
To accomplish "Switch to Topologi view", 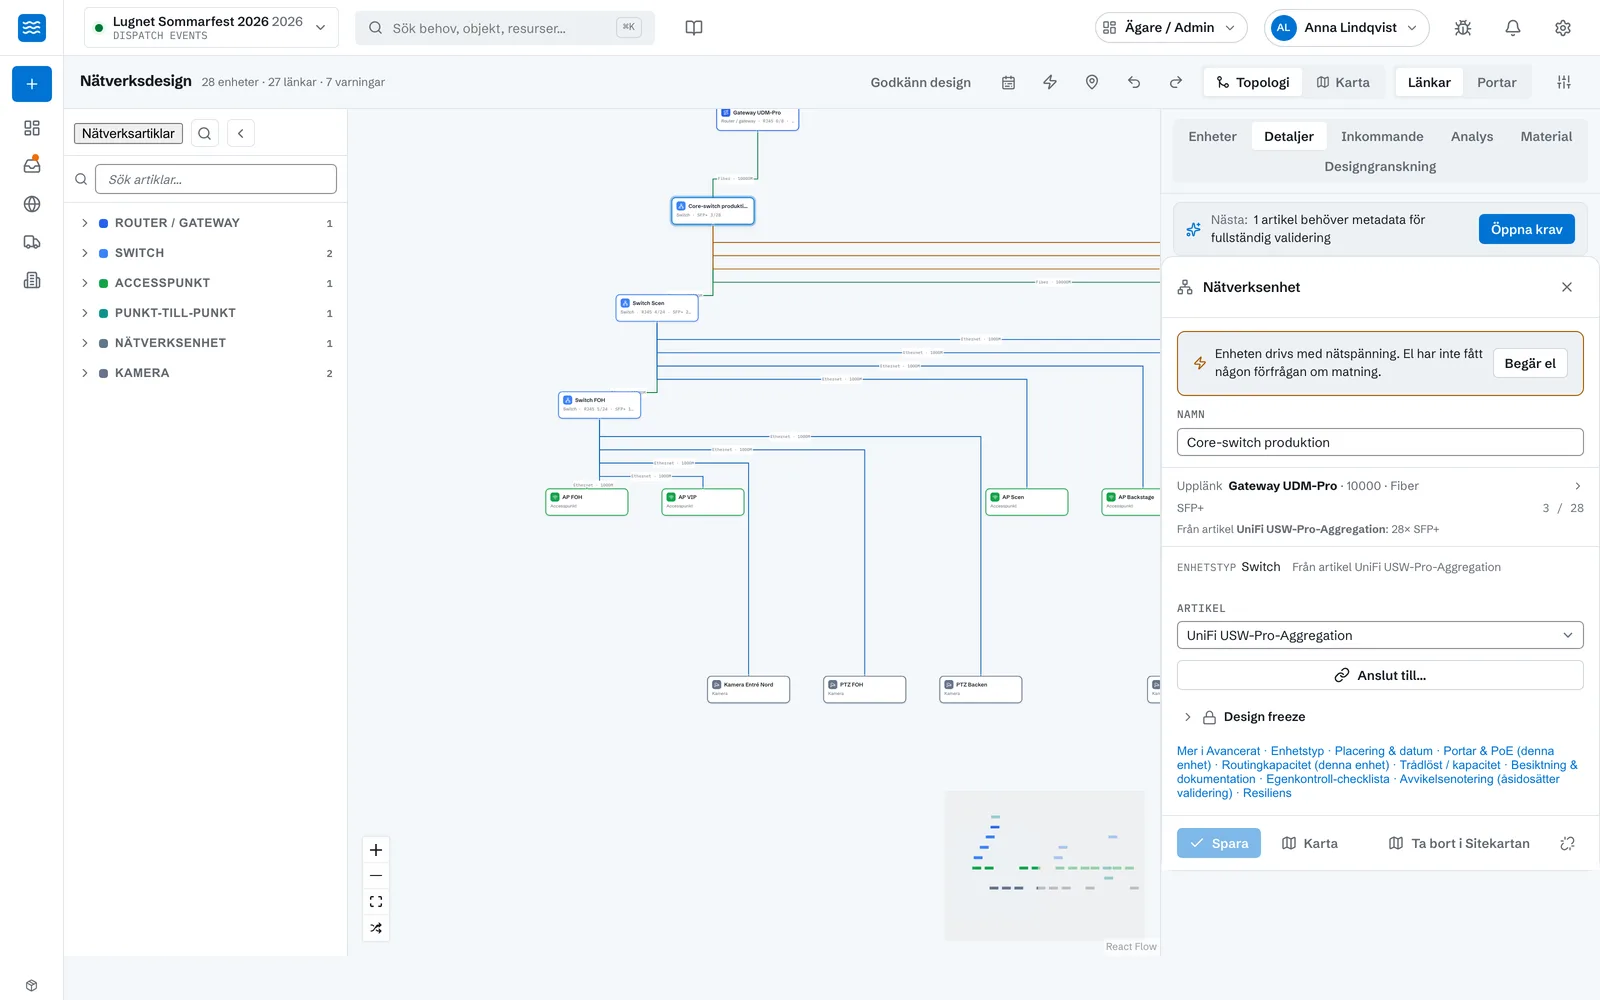I will point(1253,82).
